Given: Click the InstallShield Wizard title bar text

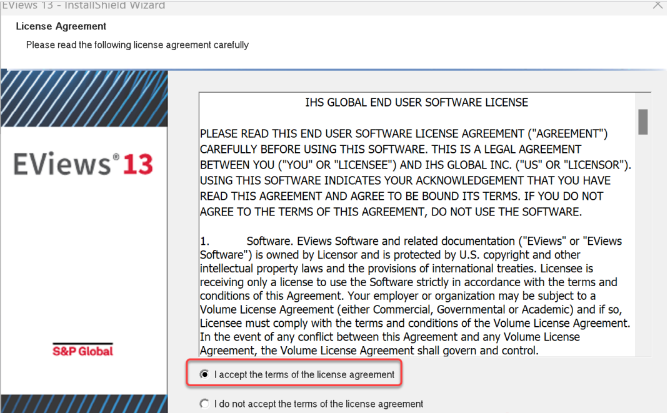Looking at the screenshot, I should pos(83,5).
